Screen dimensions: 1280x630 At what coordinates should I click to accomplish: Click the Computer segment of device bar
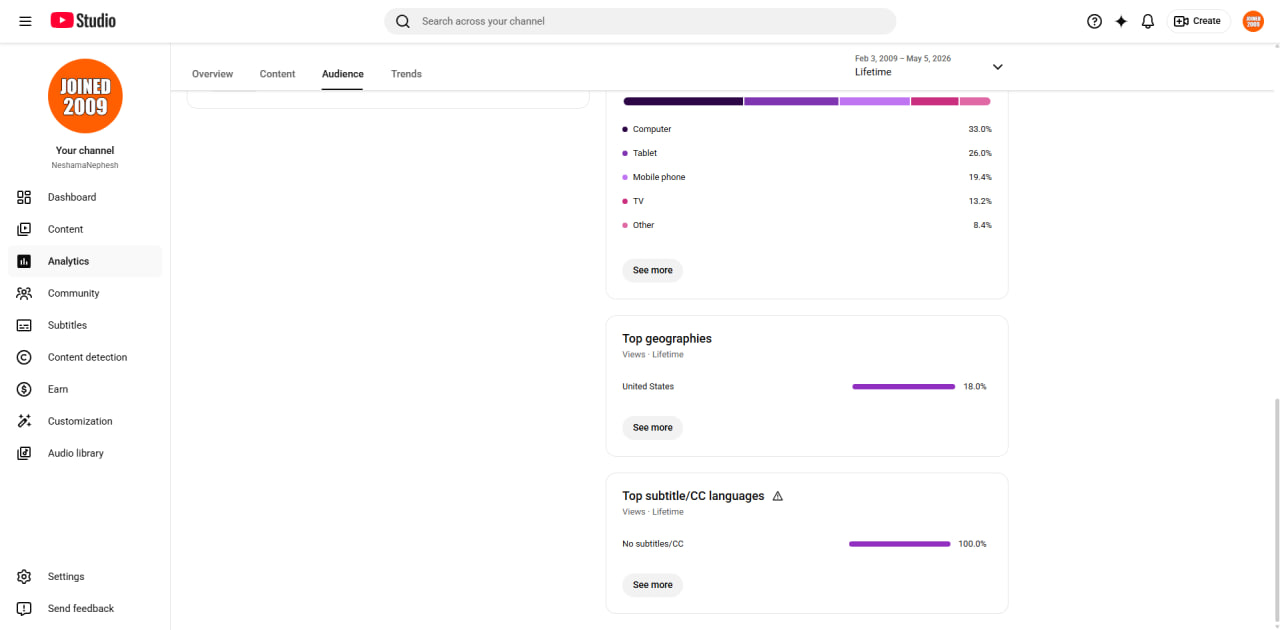pos(683,101)
